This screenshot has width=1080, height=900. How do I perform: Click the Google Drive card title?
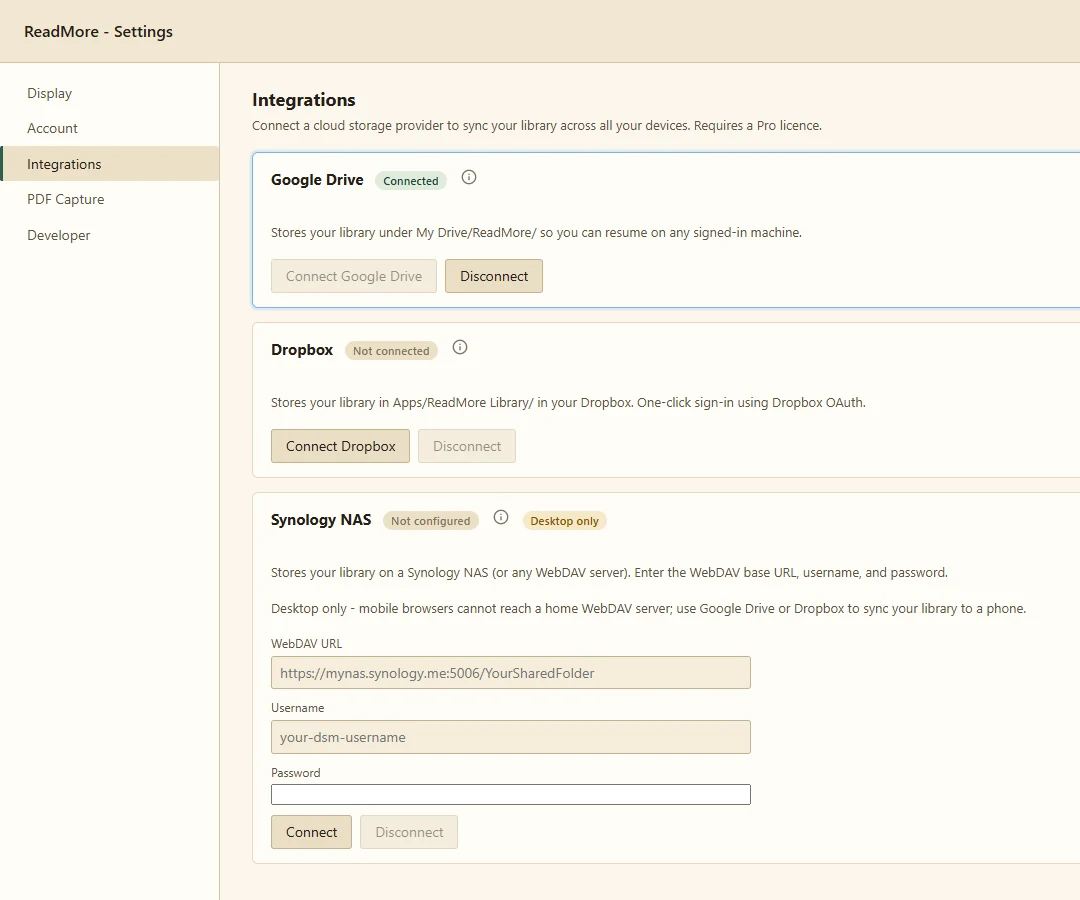coord(317,180)
